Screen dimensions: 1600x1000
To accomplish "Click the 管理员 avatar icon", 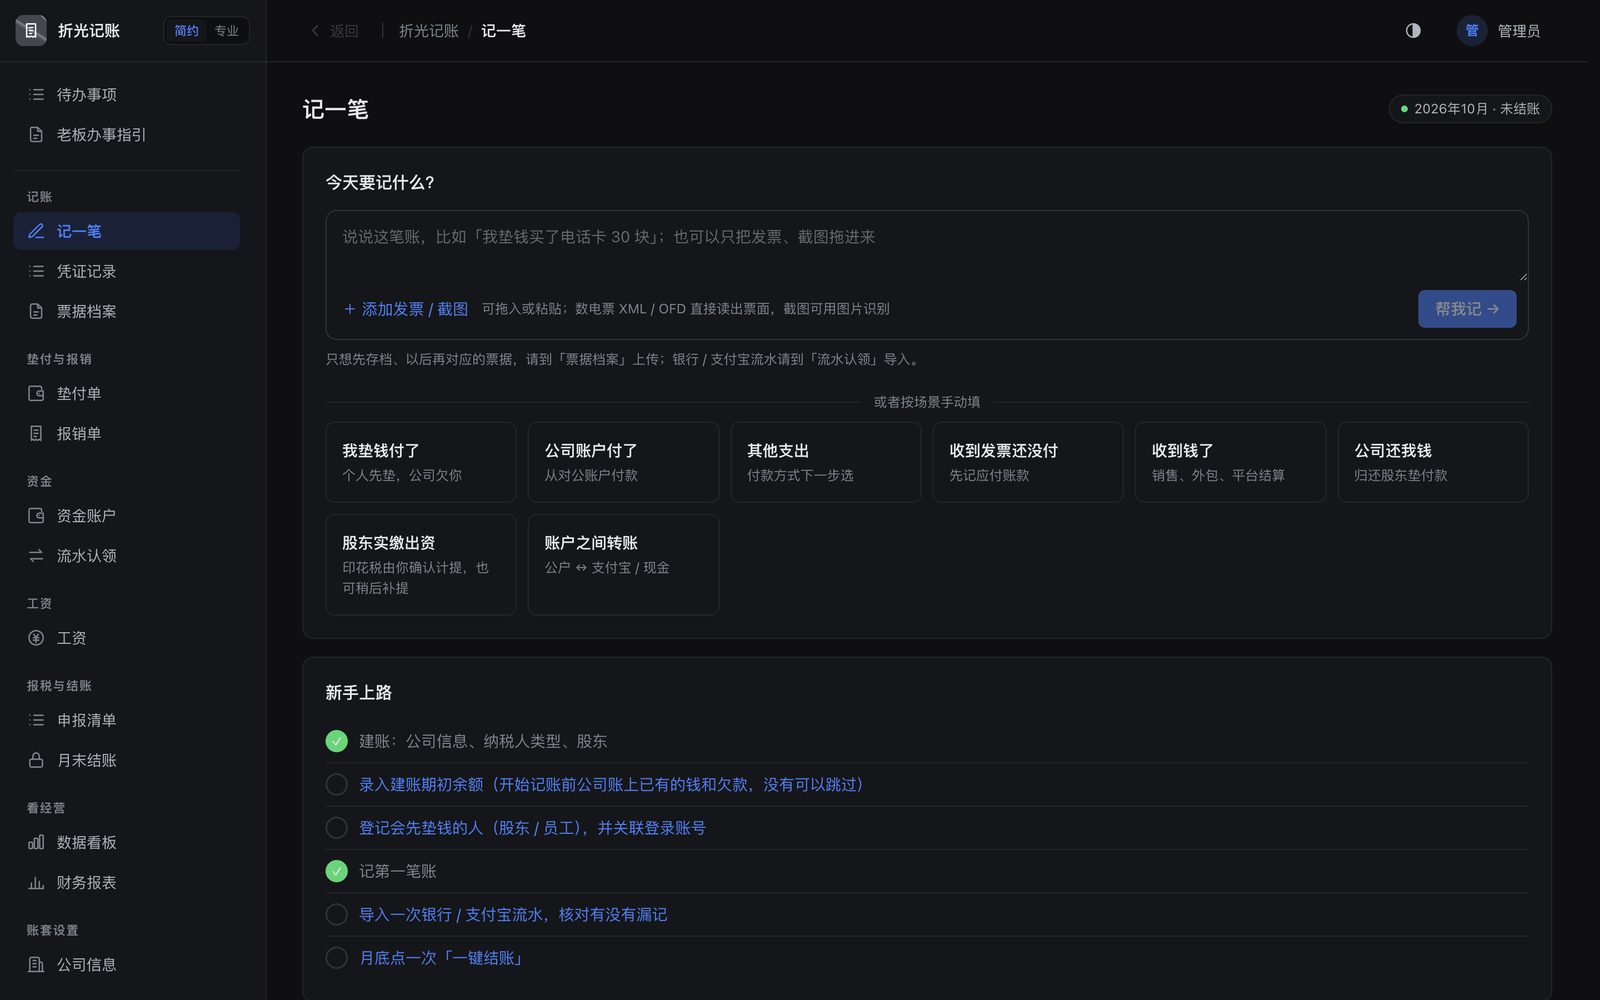I will pos(1472,31).
